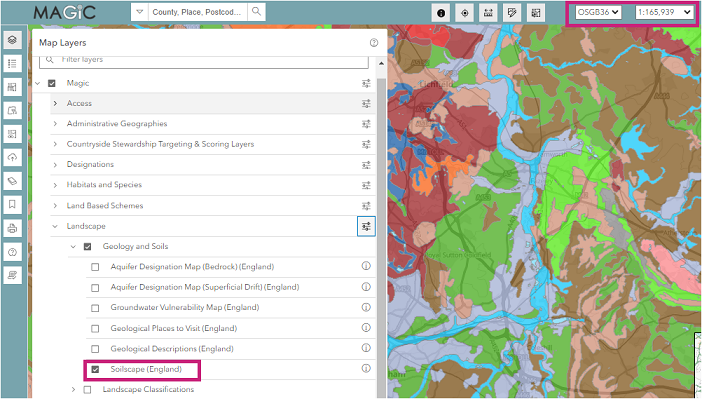
Task: Enable Geological Places to Visit checkbox
Action: coord(95,329)
